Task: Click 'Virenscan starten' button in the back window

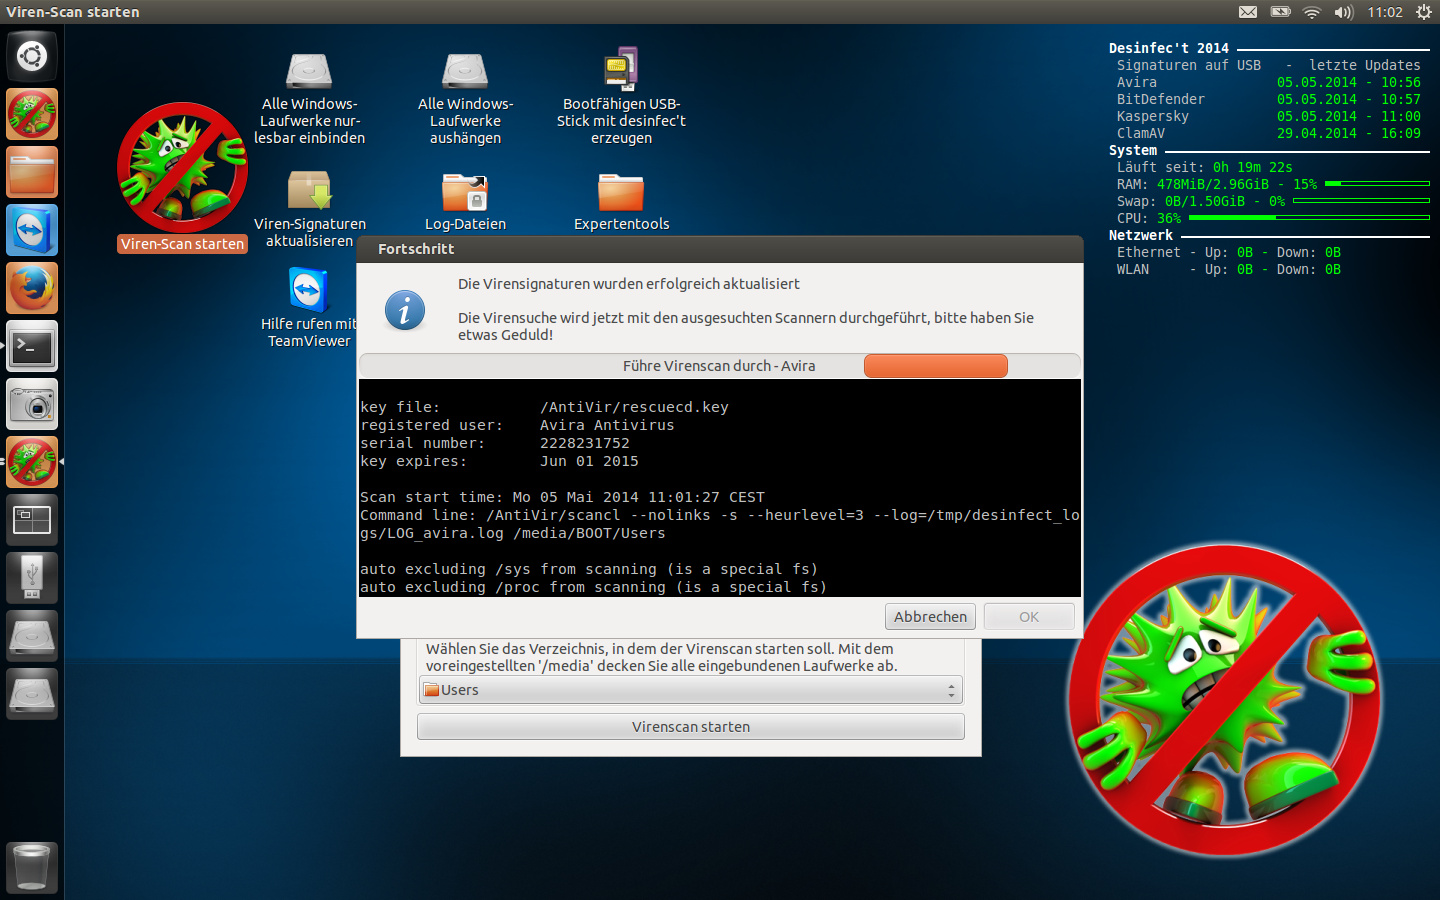Action: [x=691, y=727]
